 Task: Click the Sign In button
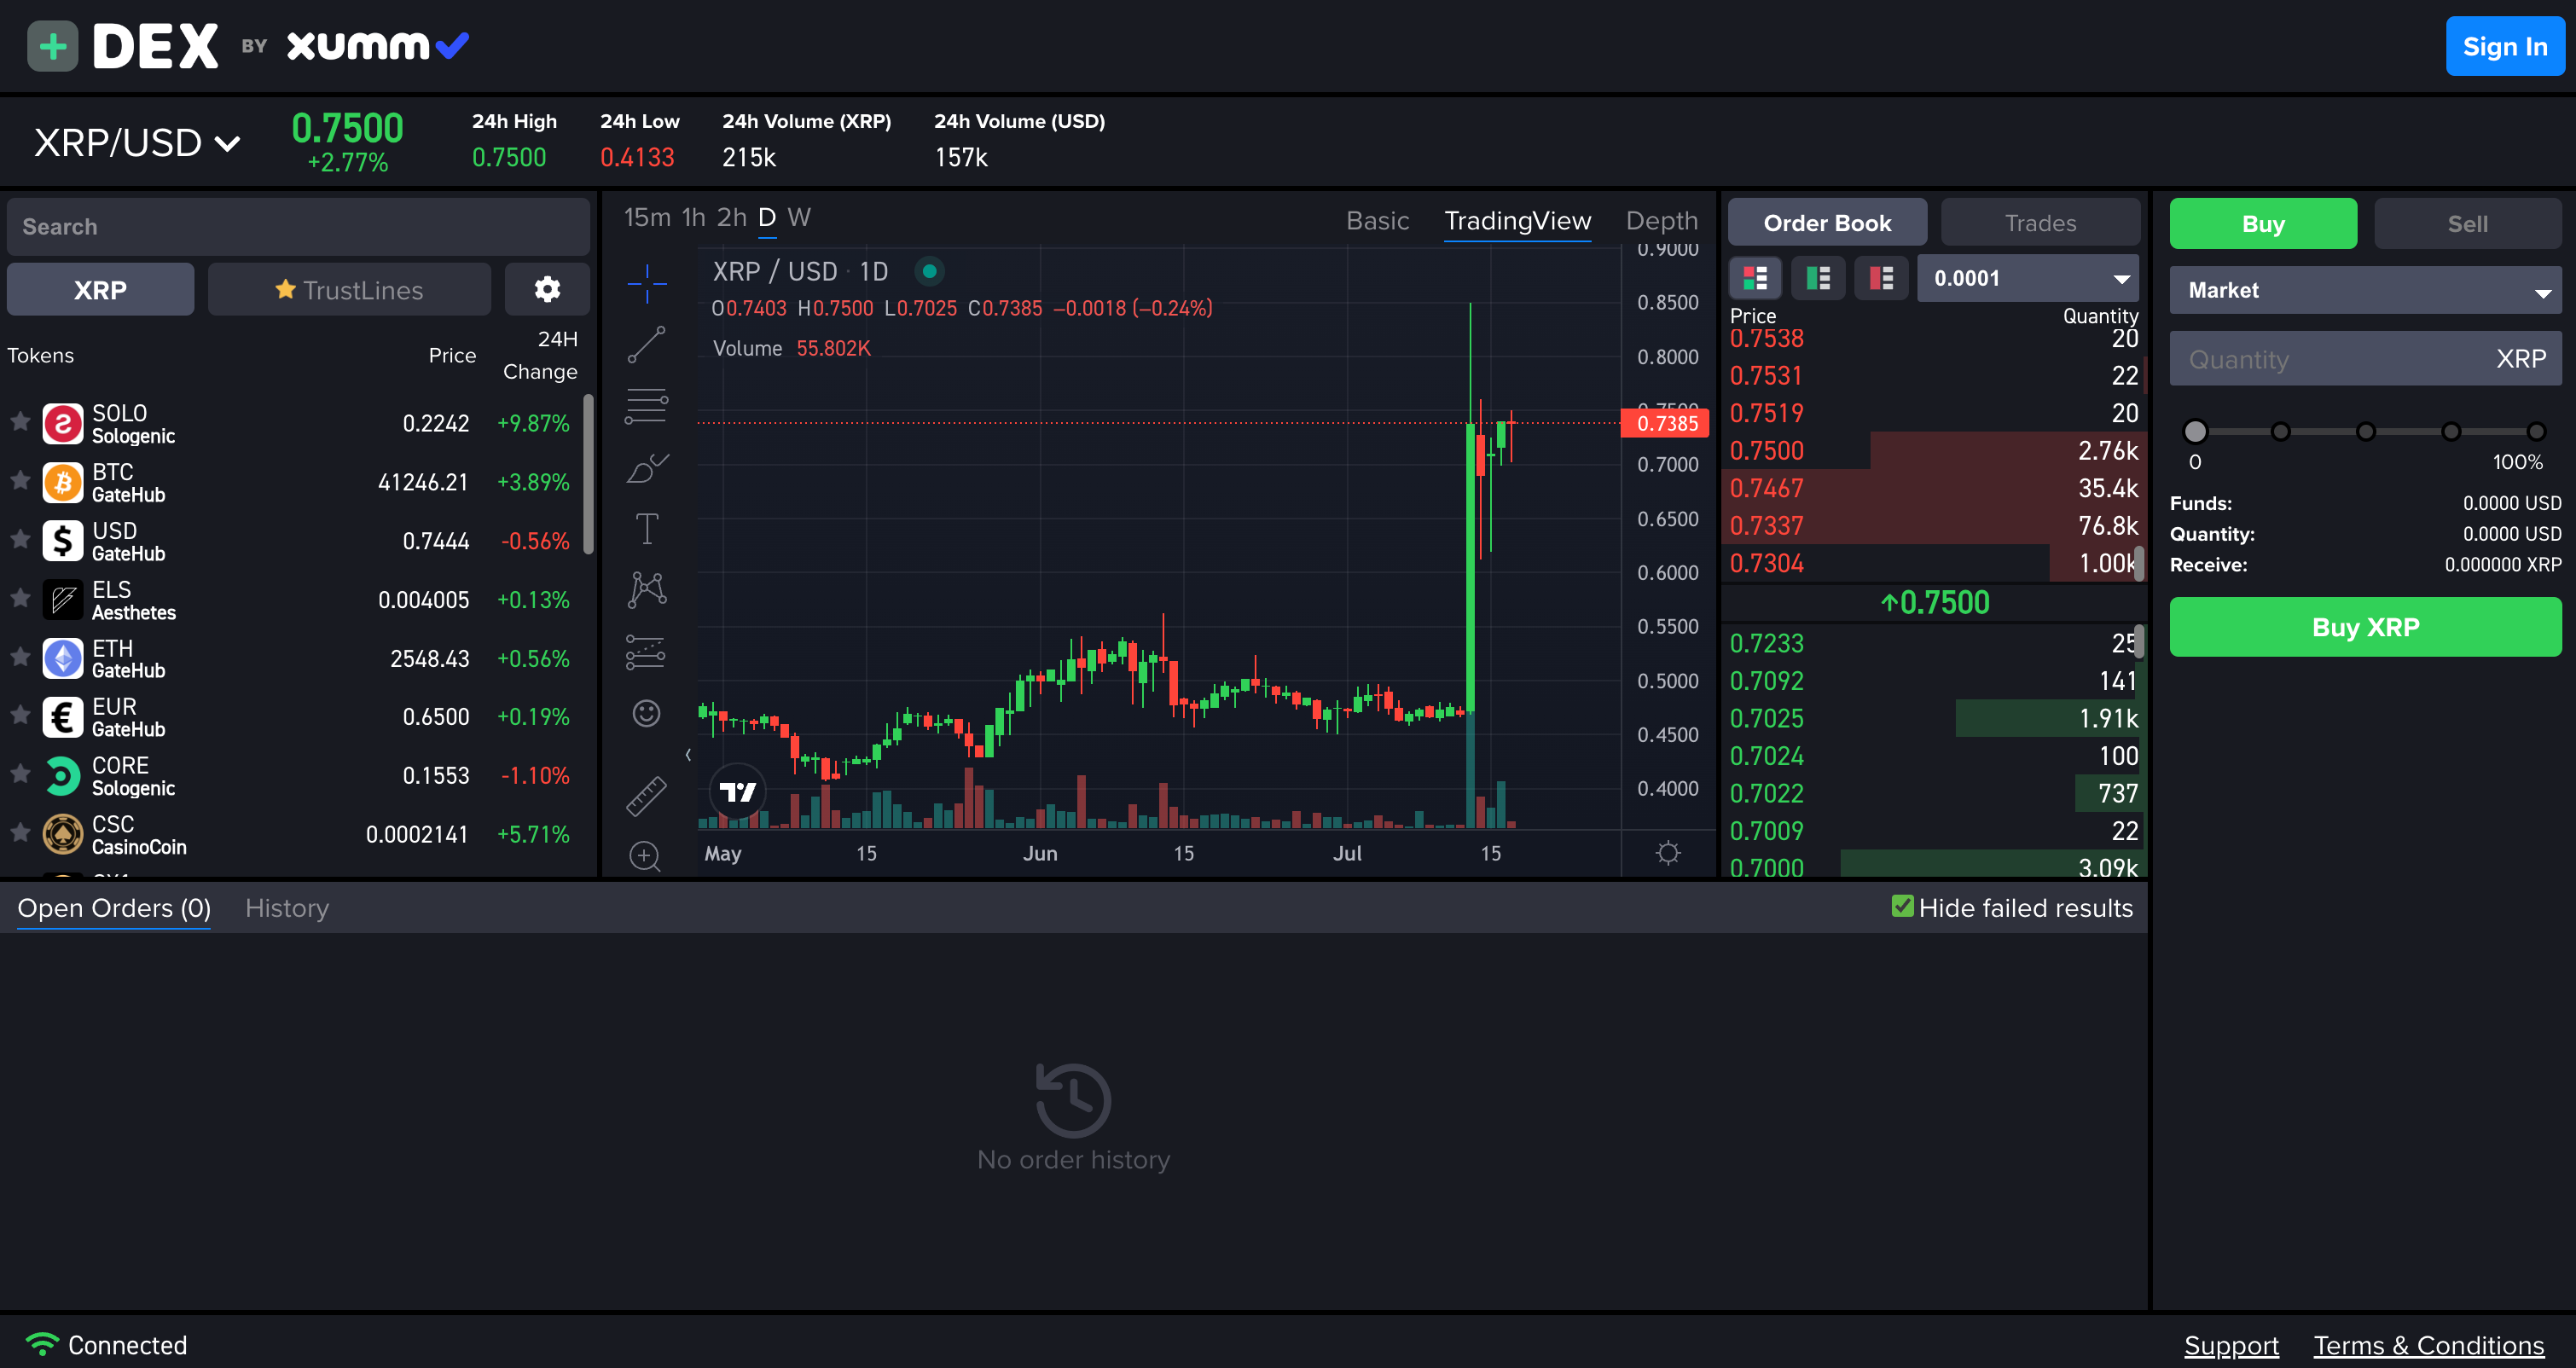[2505, 46]
